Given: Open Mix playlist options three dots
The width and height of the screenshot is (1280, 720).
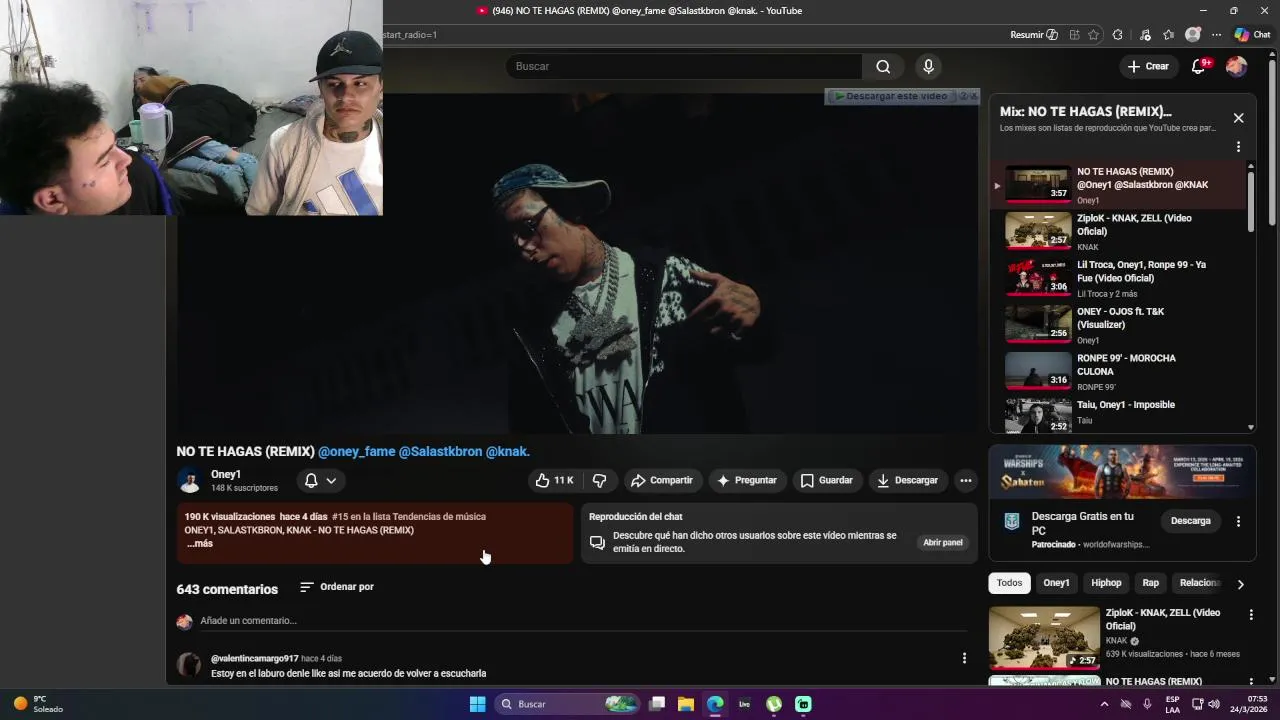Looking at the screenshot, I should [1238, 147].
